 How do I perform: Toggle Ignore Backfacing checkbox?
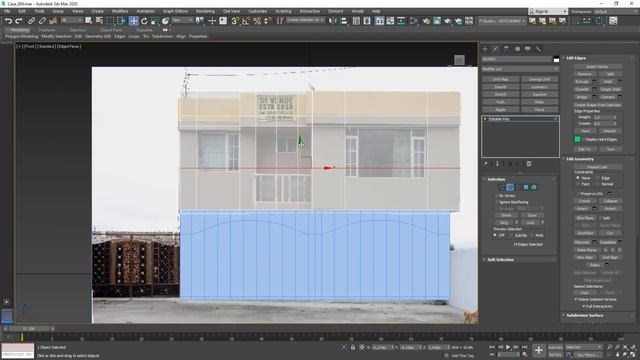pyautogui.click(x=513, y=202)
